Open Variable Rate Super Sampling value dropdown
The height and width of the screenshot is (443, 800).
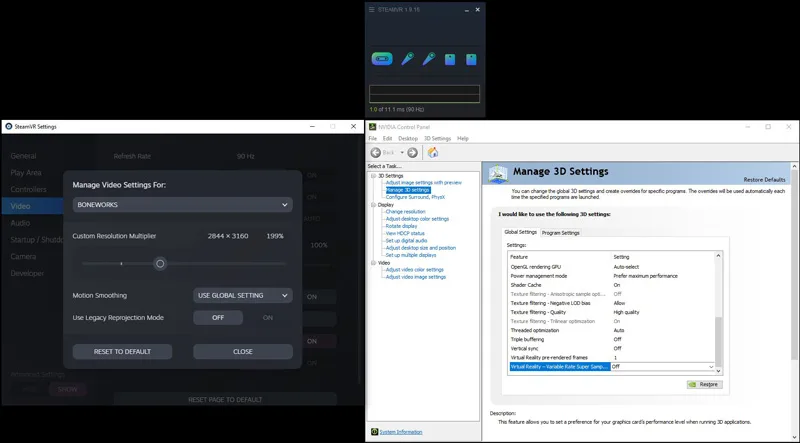coord(711,366)
